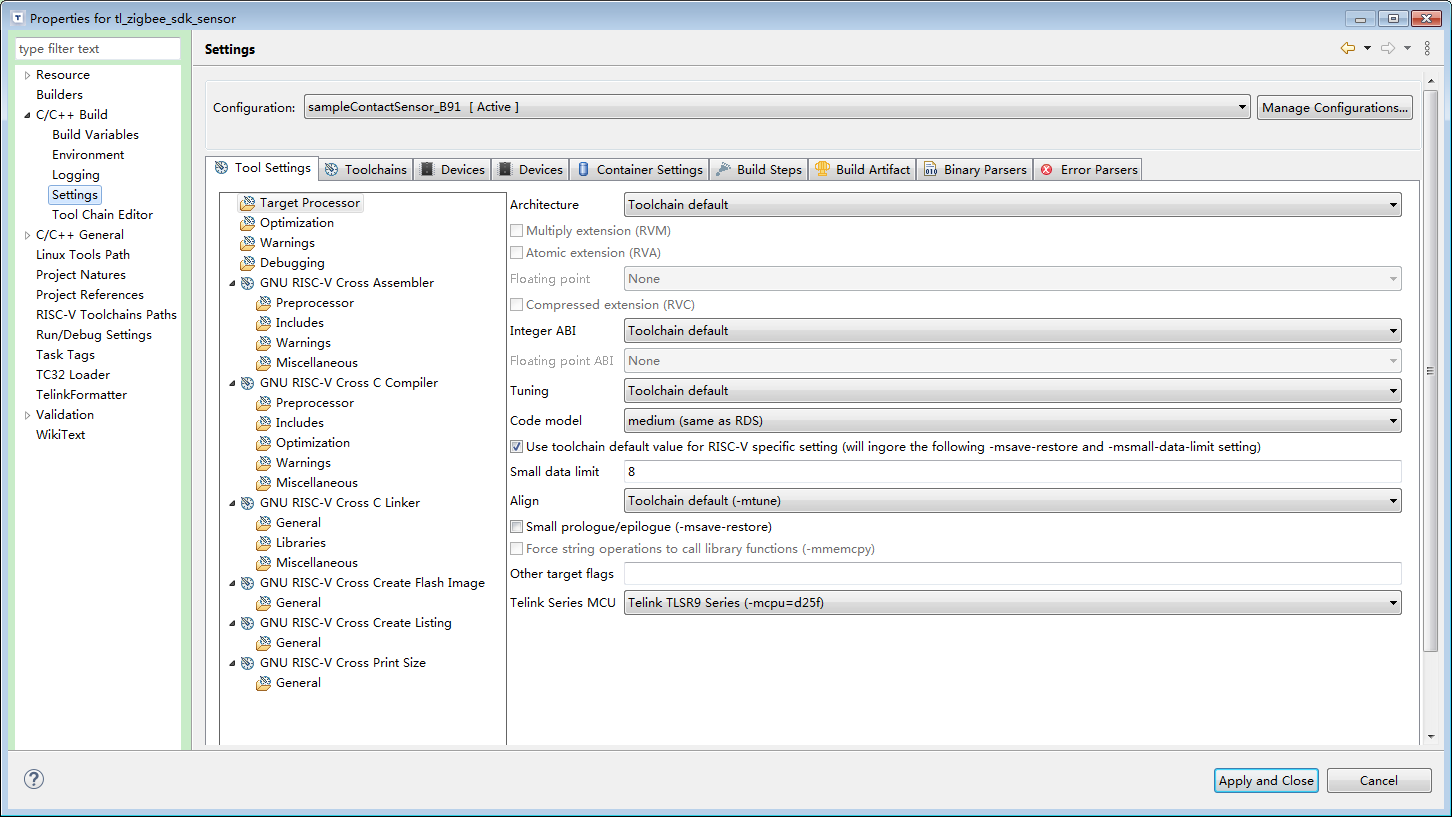Open the Integer ABI dropdown
Image resolution: width=1452 pixels, height=817 pixels.
pyautogui.click(x=1013, y=330)
